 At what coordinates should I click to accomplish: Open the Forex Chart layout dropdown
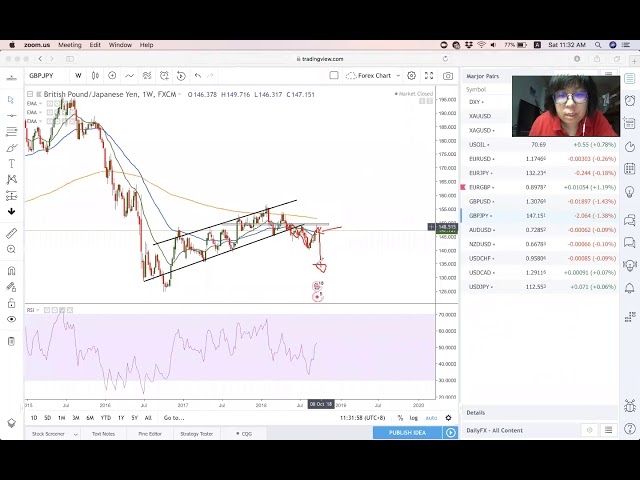(377, 76)
